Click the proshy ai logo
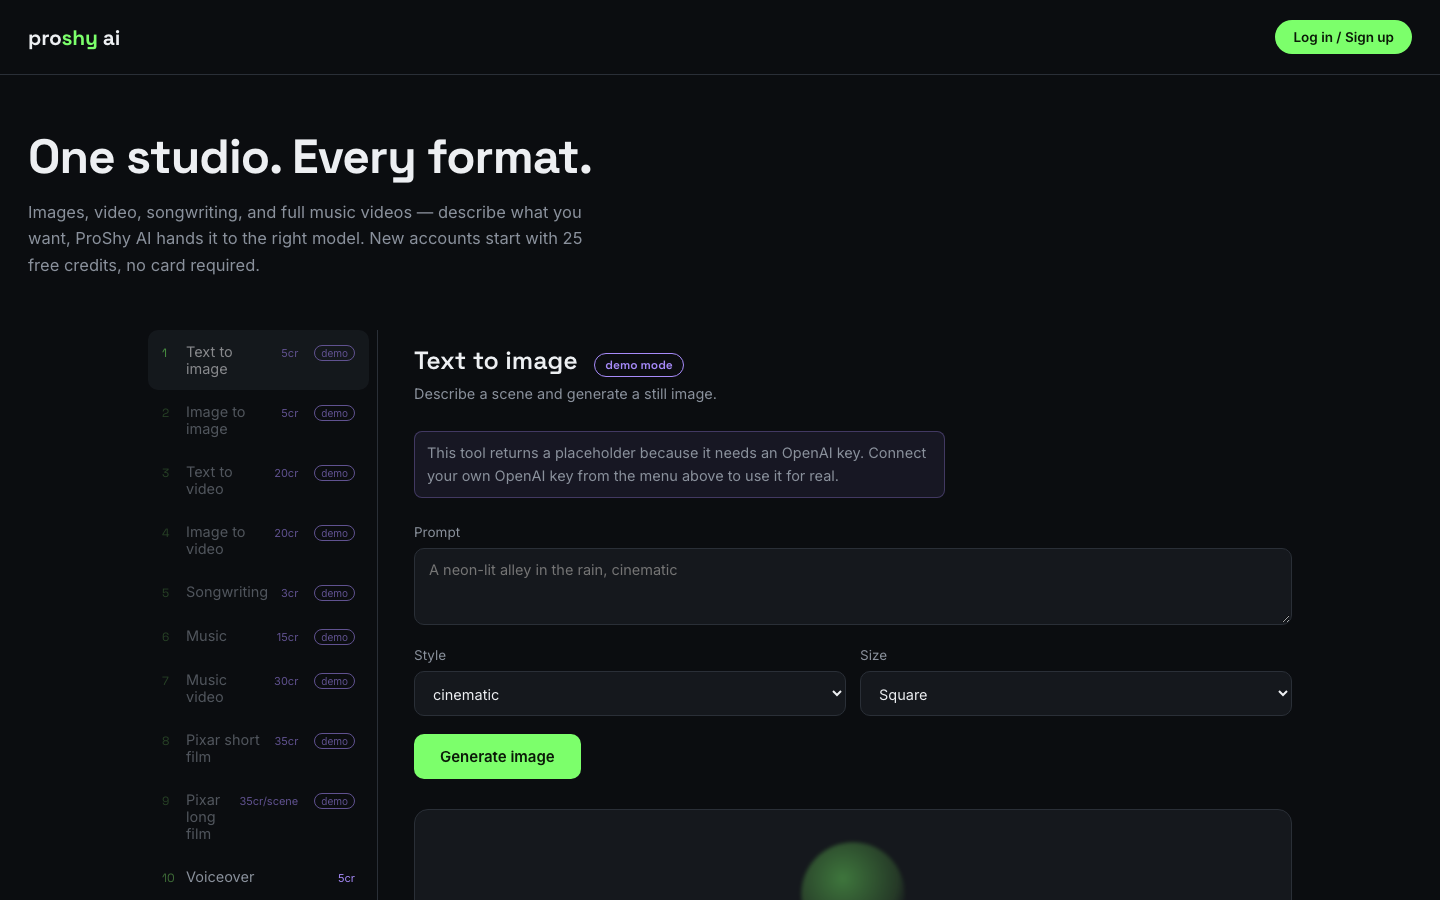The height and width of the screenshot is (900, 1440). [74, 38]
